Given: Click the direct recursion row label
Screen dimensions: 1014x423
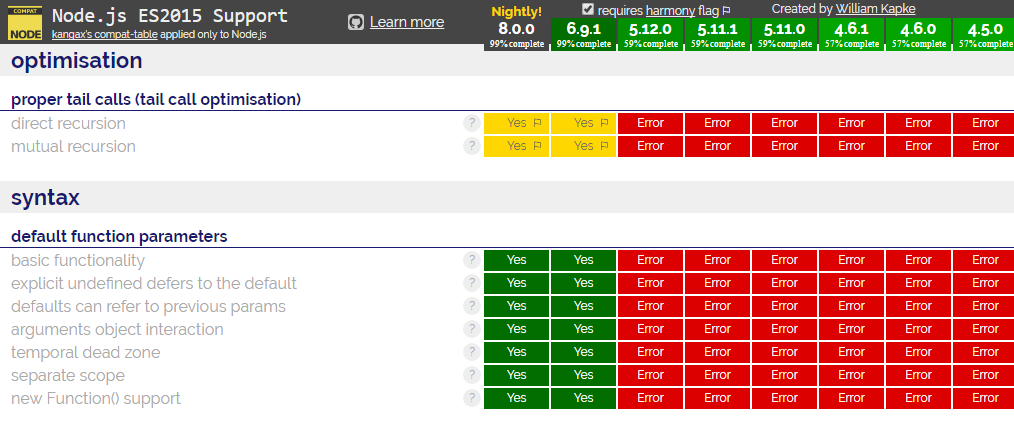Looking at the screenshot, I should pos(69,123).
